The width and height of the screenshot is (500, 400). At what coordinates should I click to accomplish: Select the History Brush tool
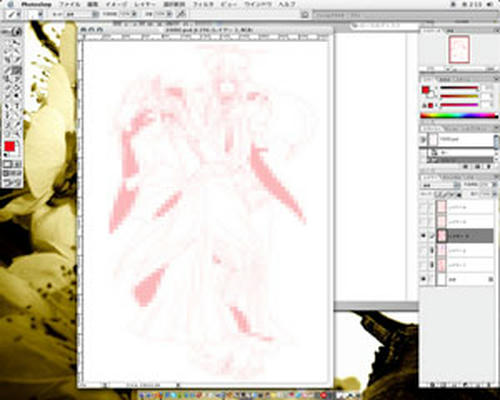click(x=17, y=79)
